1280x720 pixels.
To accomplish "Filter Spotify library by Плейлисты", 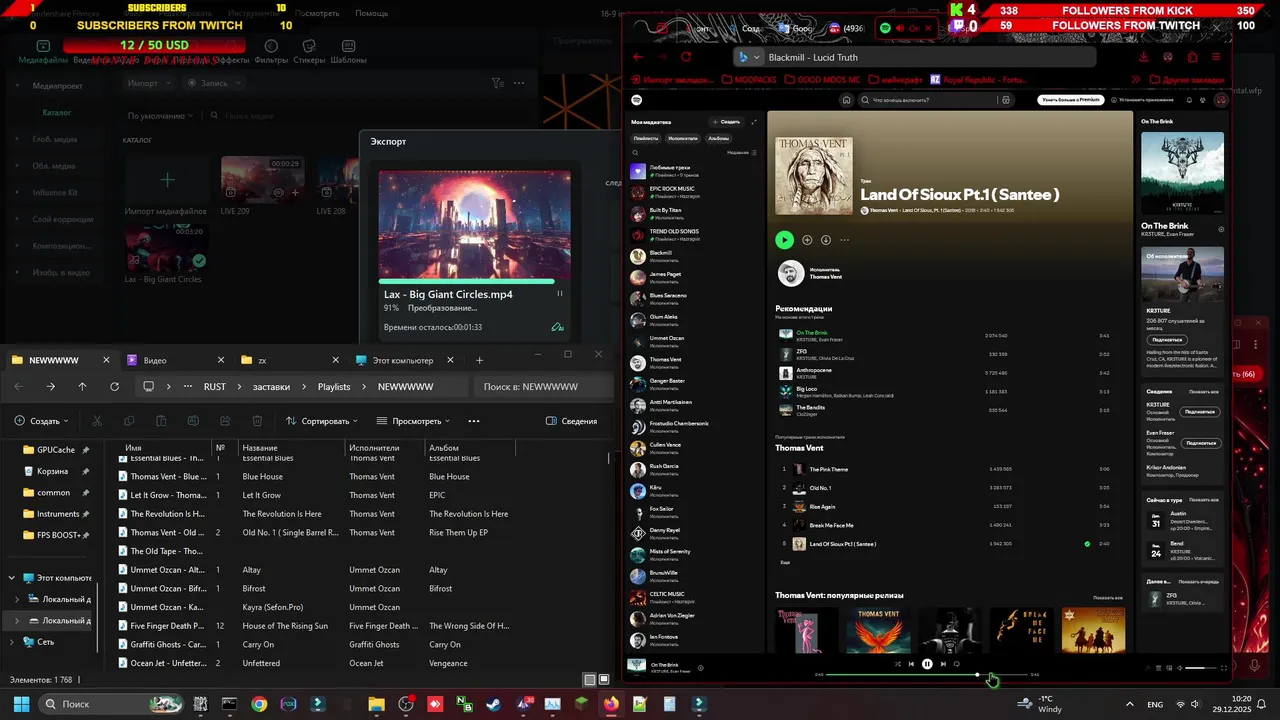I will (x=646, y=138).
